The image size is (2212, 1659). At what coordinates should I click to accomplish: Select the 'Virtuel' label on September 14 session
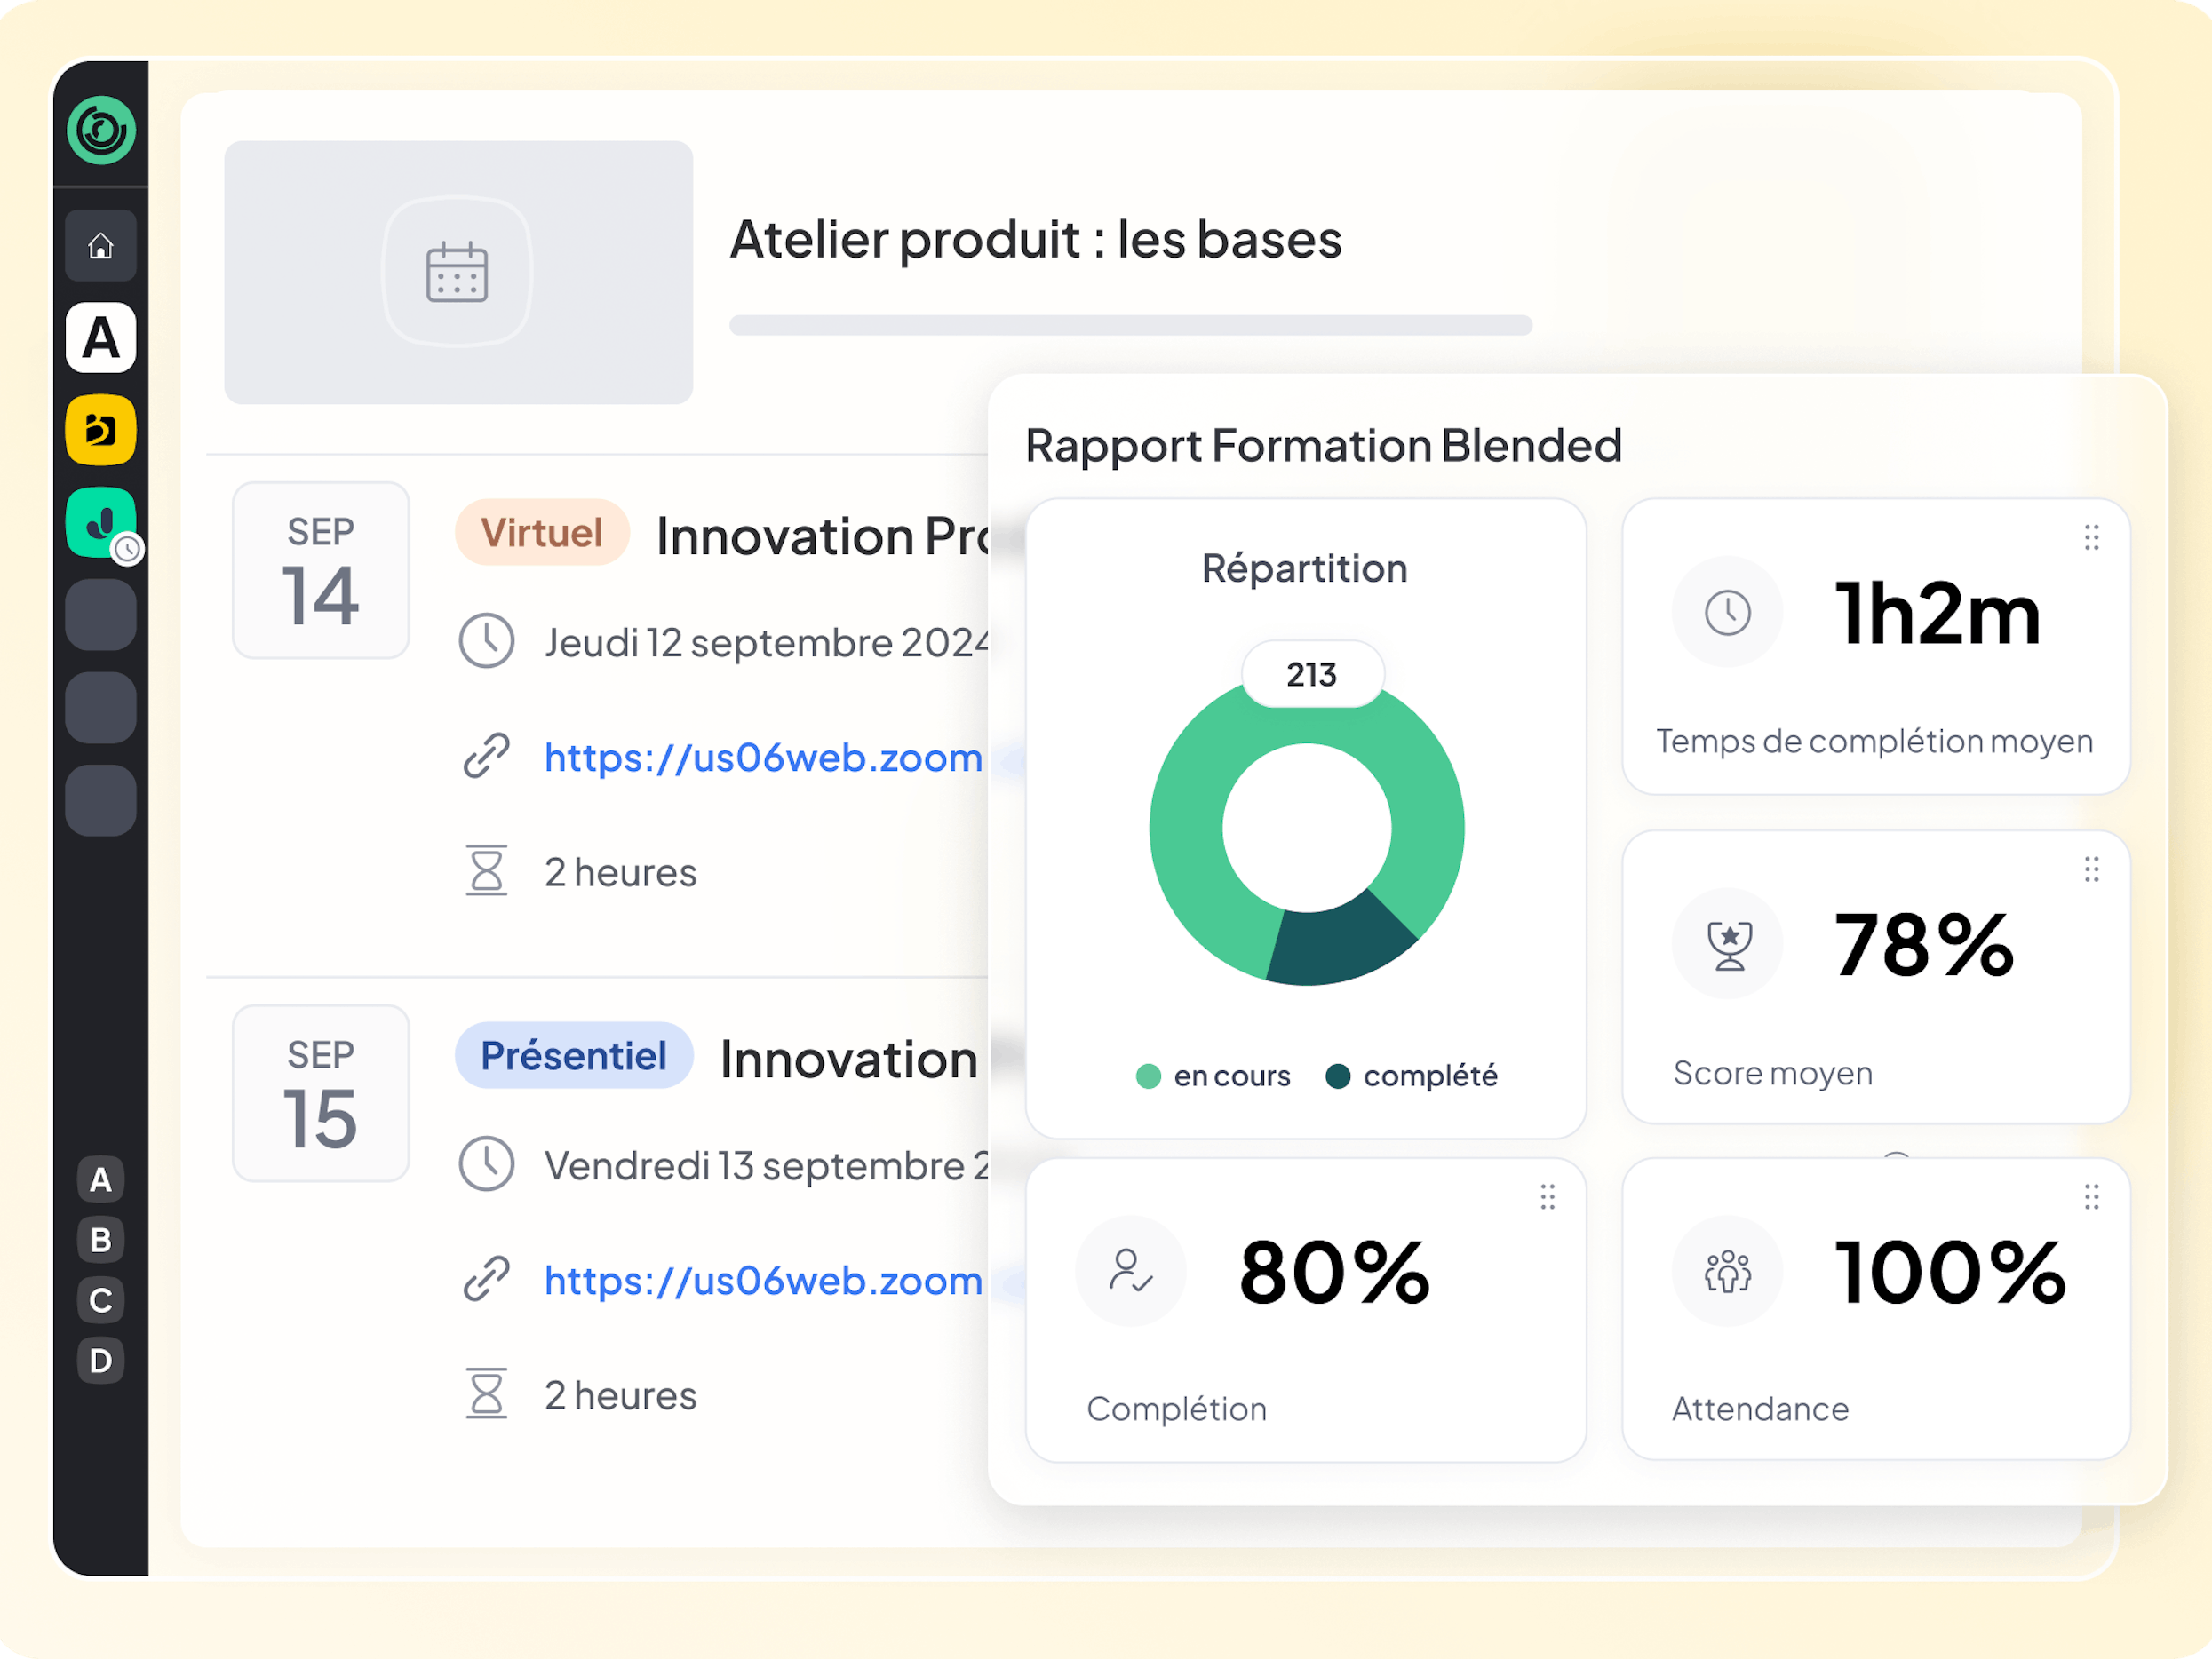point(541,532)
